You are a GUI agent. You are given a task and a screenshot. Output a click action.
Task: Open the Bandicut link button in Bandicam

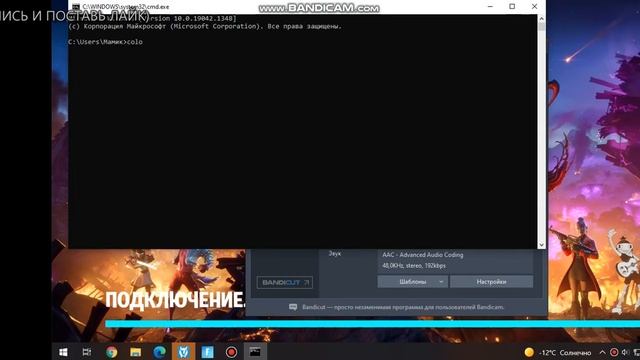point(285,282)
